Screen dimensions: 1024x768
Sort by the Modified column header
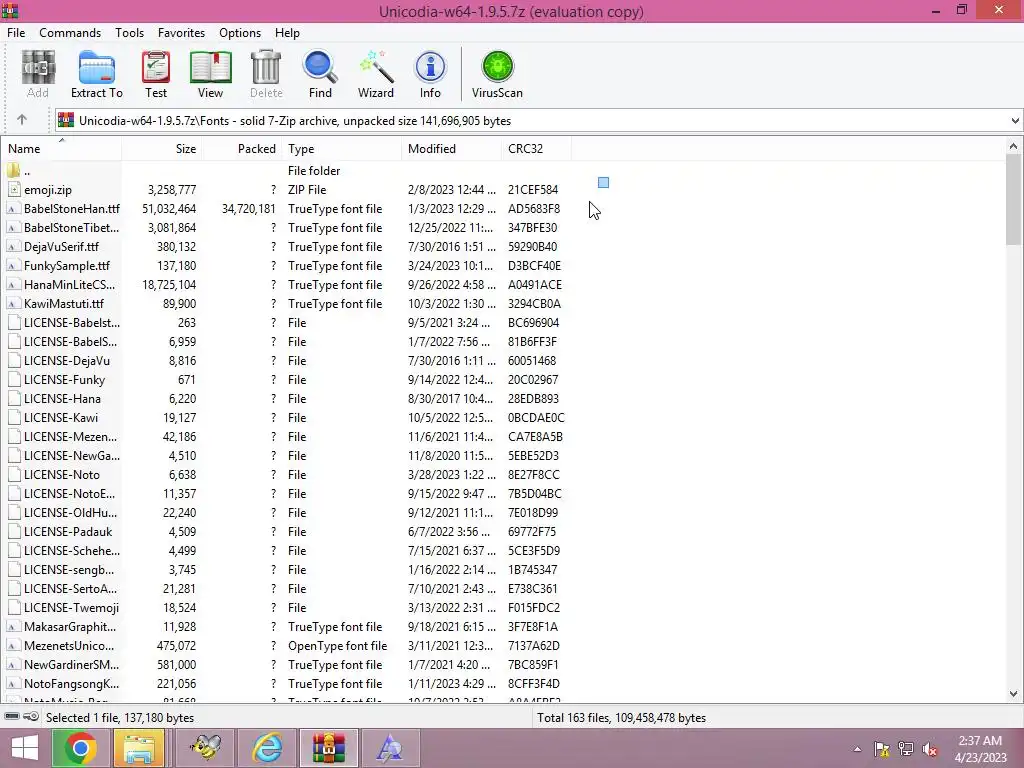click(451, 149)
